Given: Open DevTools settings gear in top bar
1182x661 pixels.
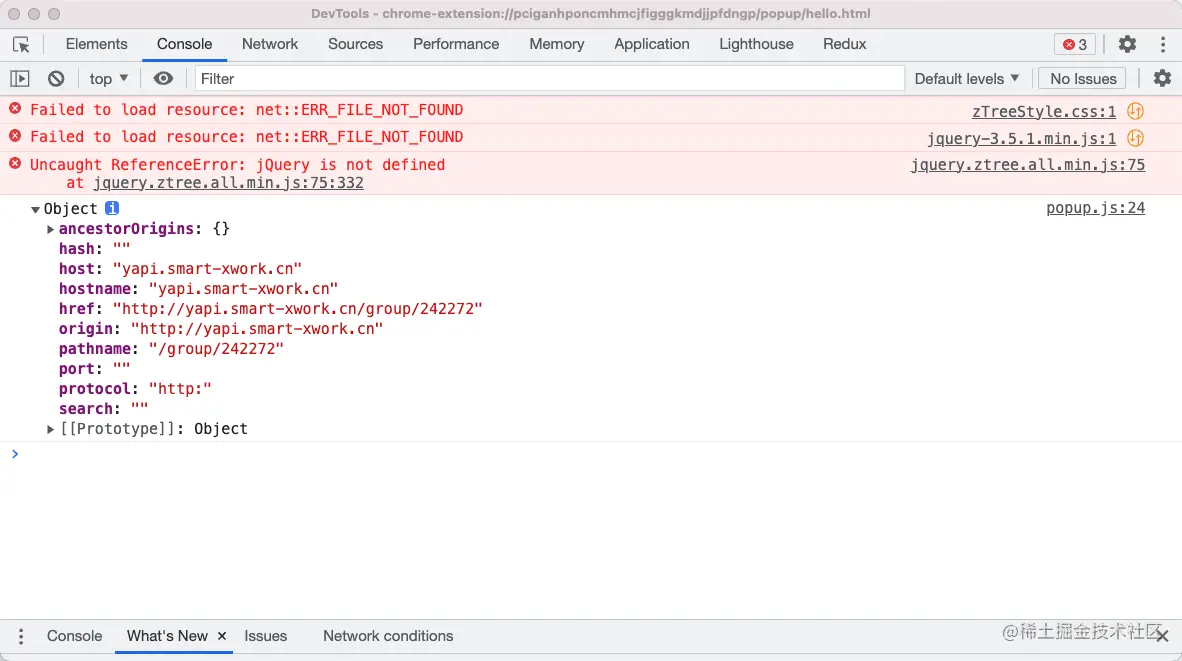Looking at the screenshot, I should click(x=1127, y=45).
